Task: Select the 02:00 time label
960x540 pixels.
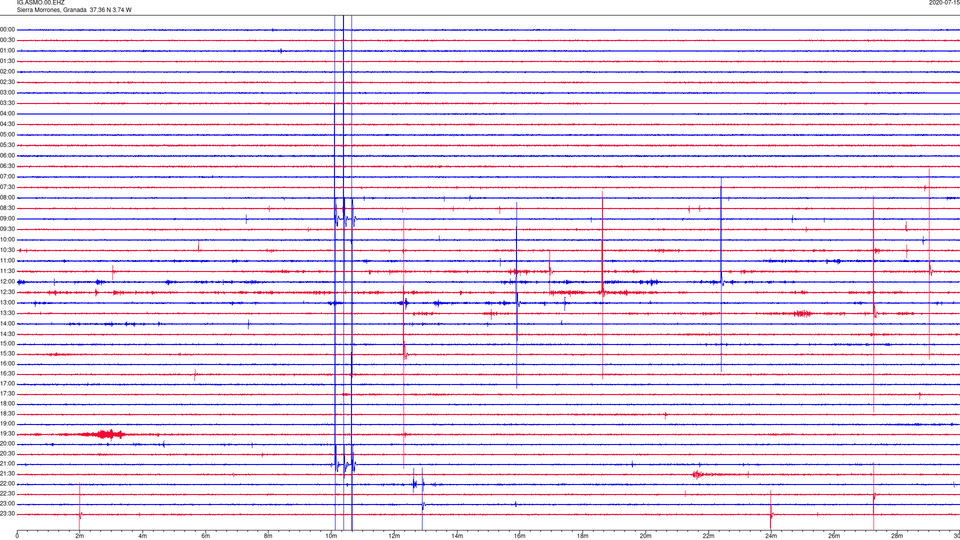Action: coord(8,72)
